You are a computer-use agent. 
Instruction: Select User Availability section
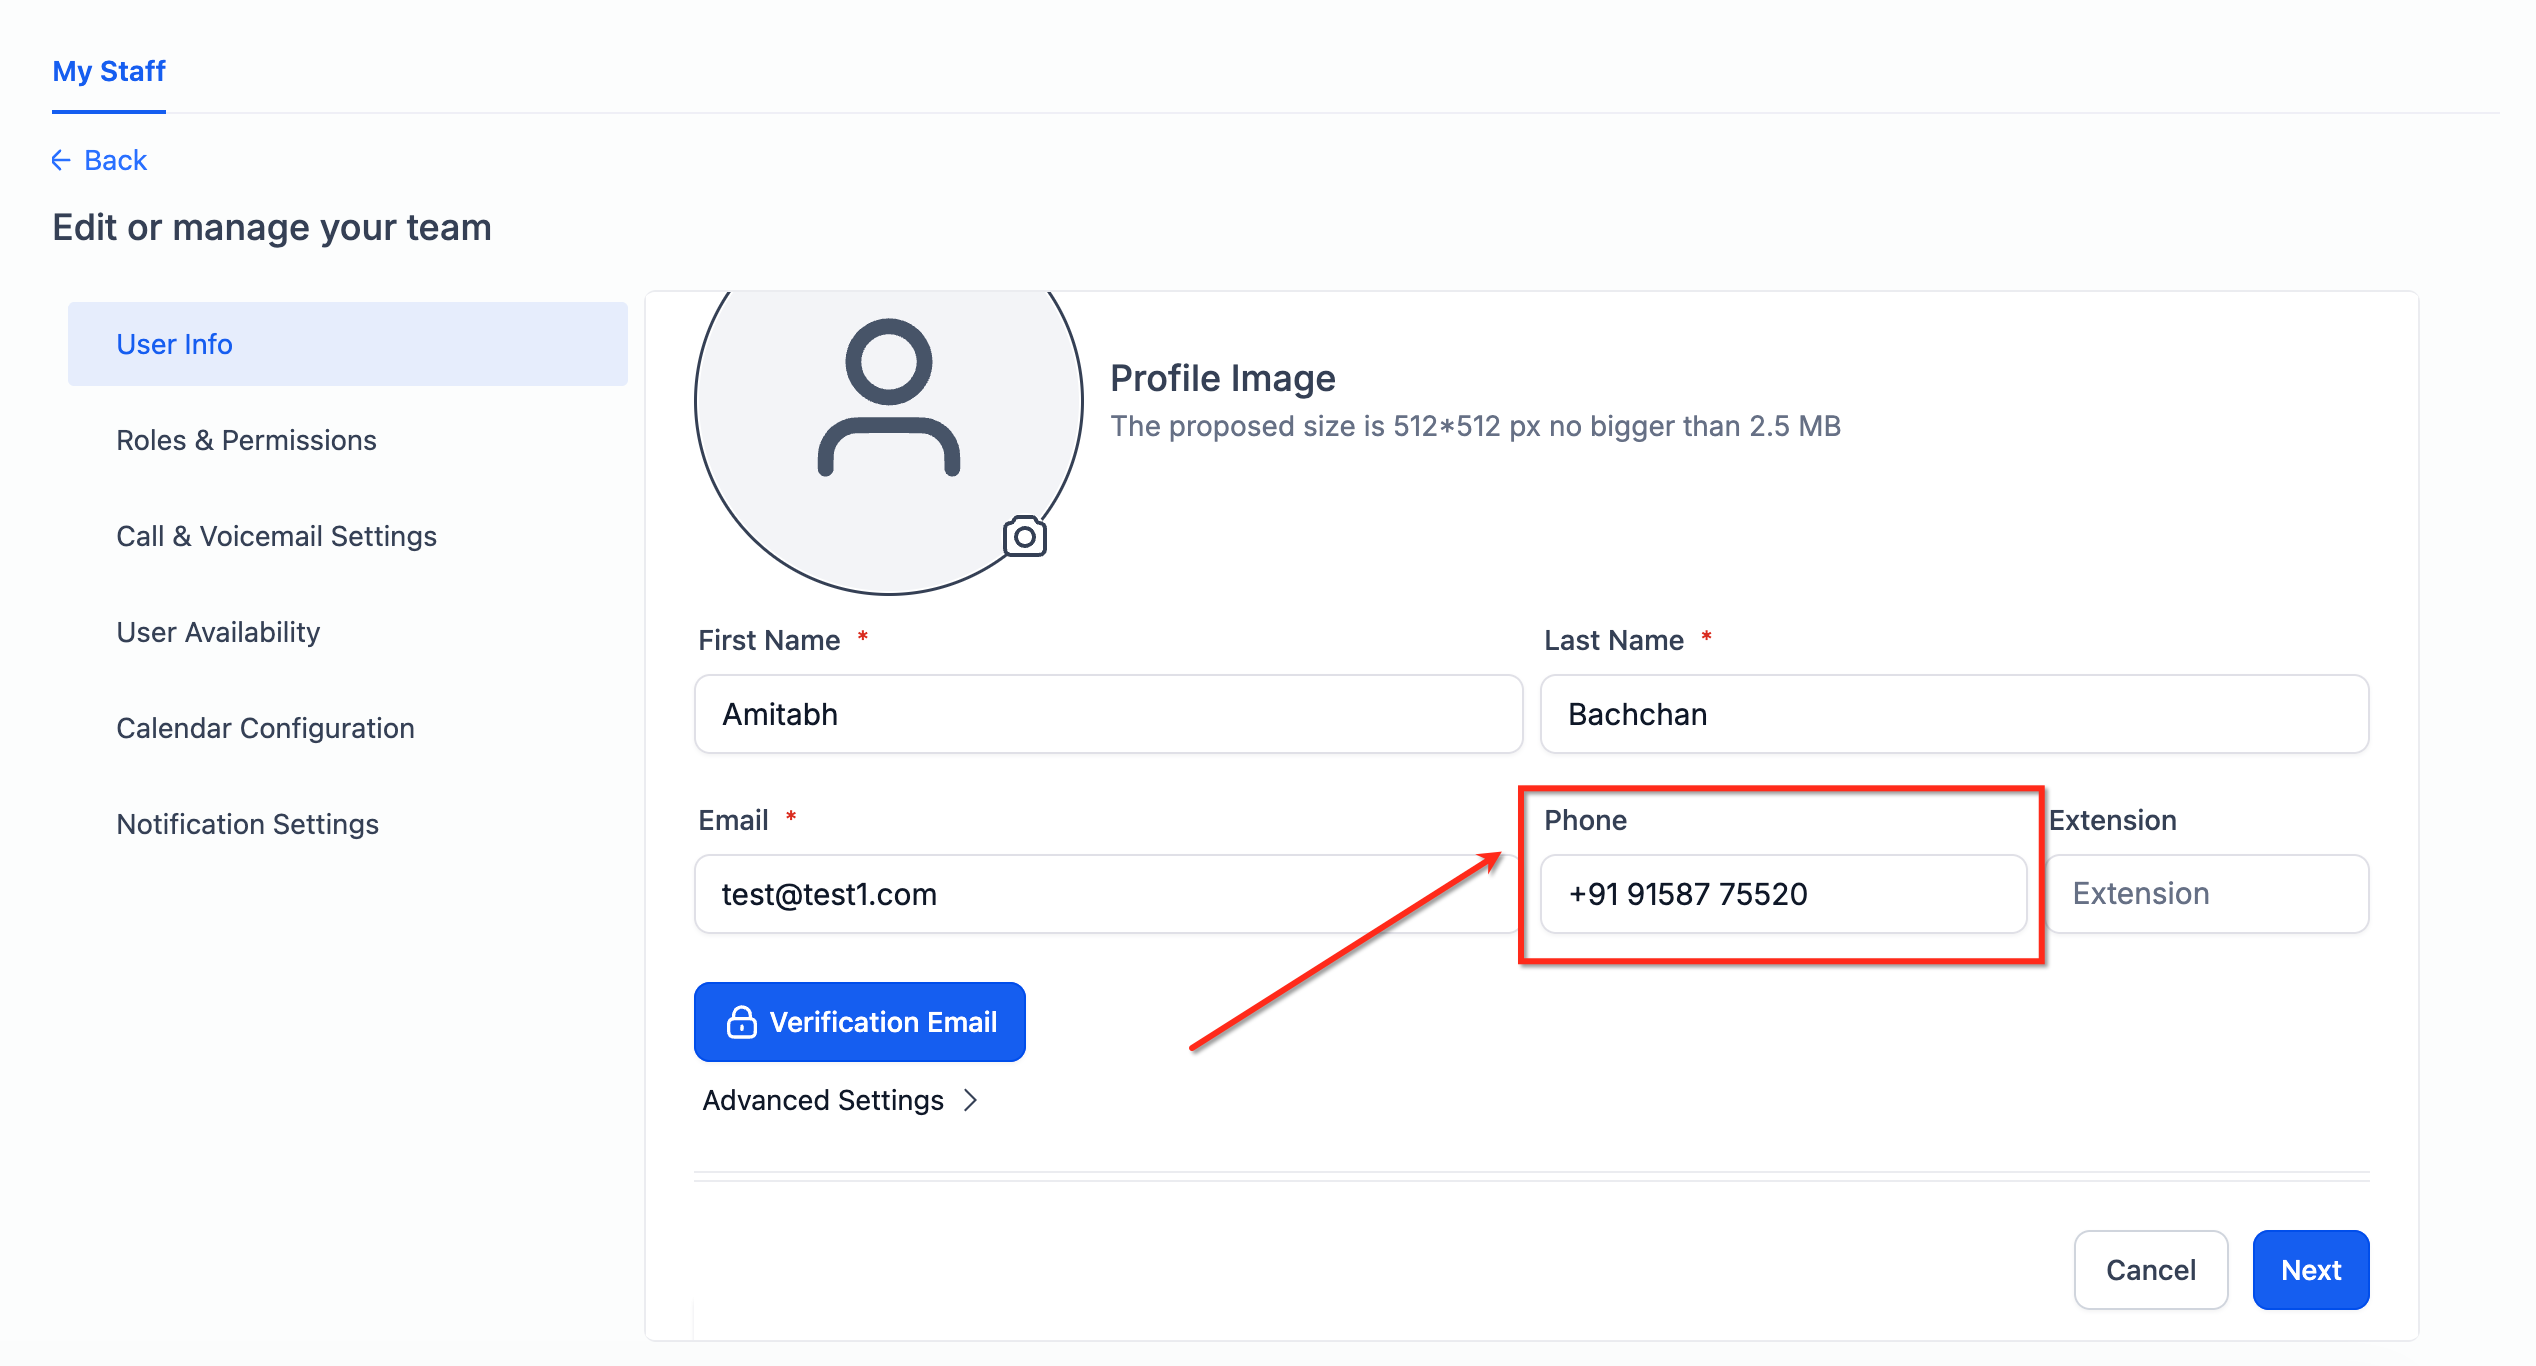(x=218, y=632)
